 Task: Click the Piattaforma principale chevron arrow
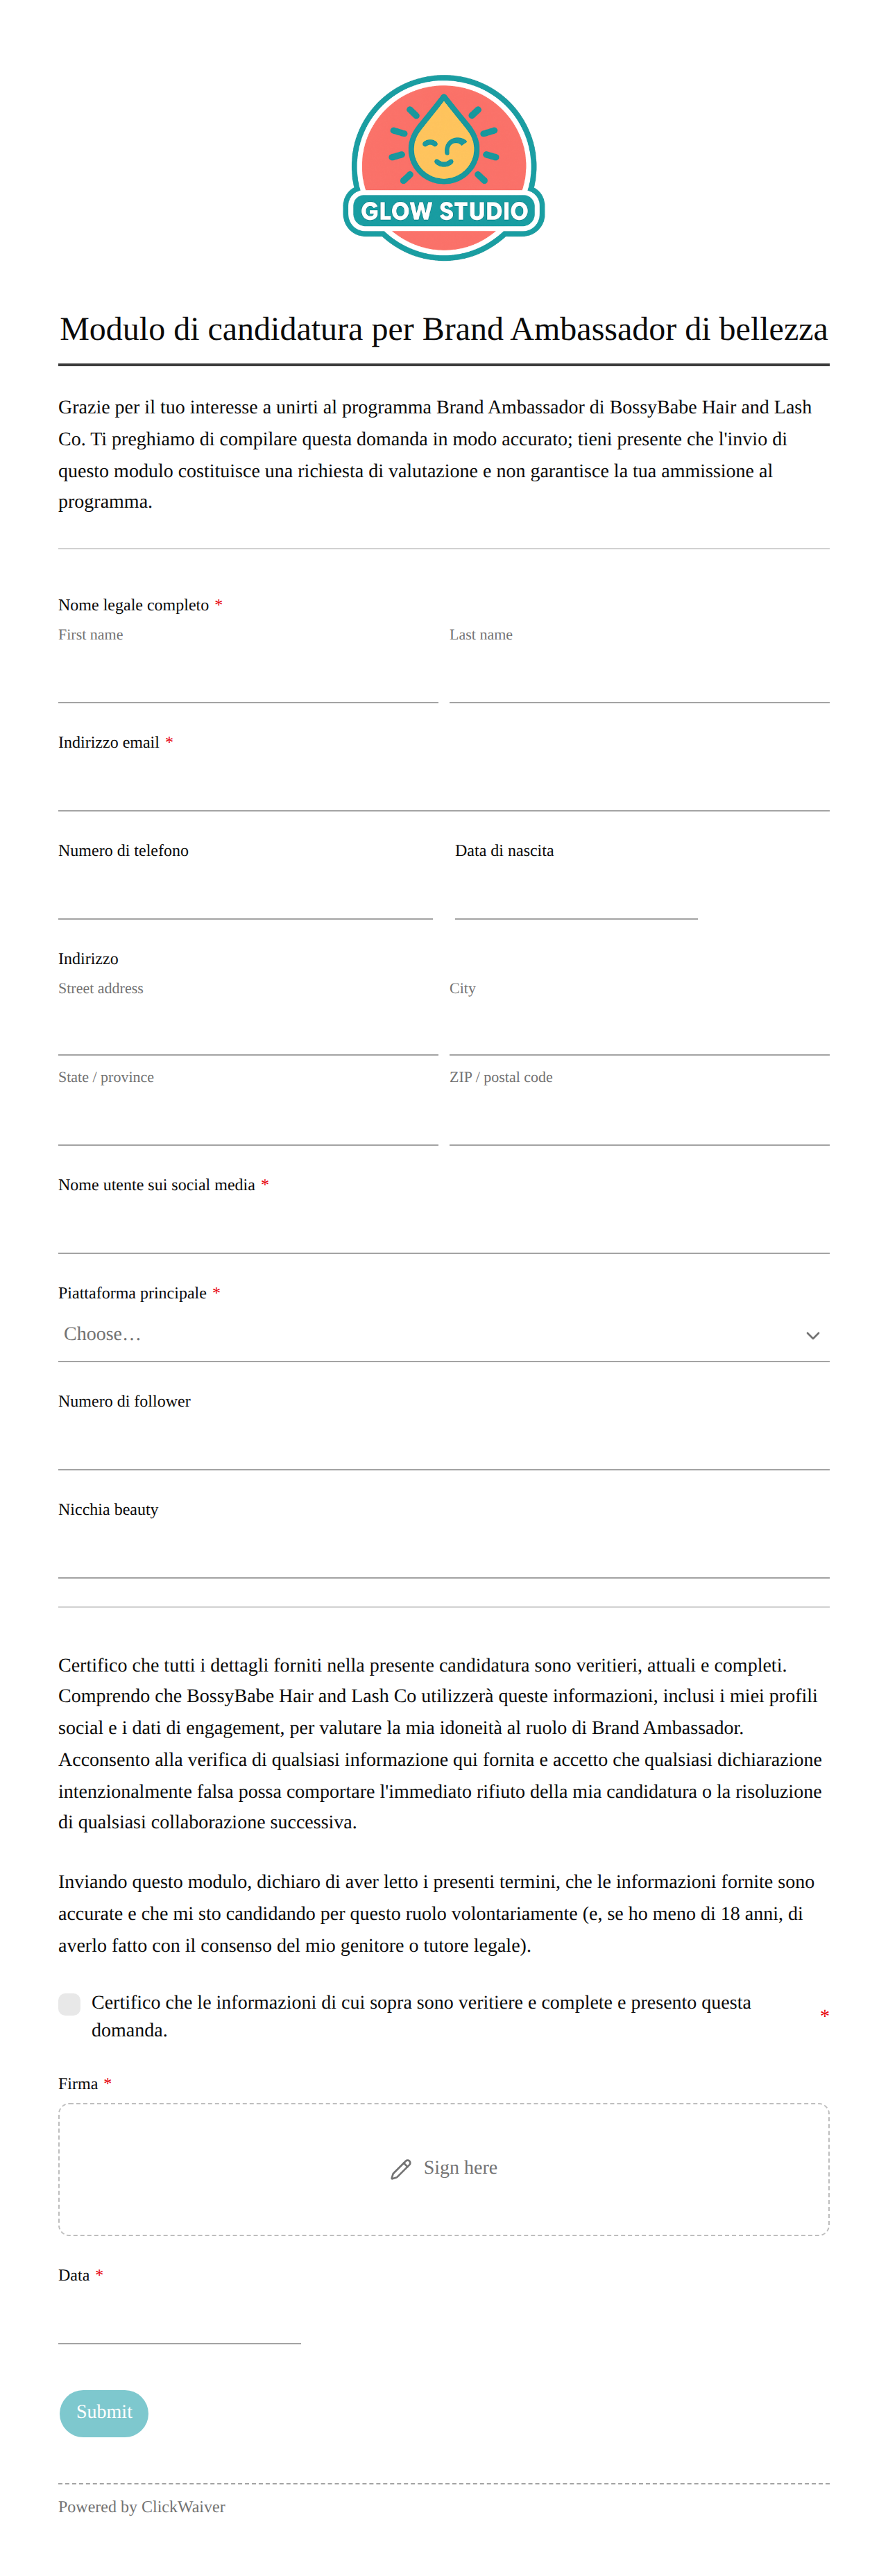812,1335
